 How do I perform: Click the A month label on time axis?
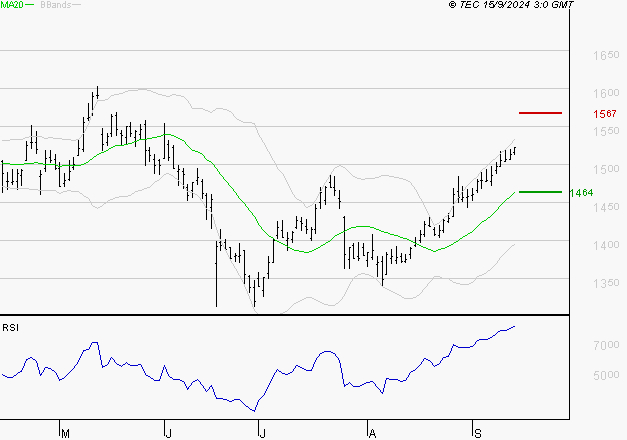372,434
